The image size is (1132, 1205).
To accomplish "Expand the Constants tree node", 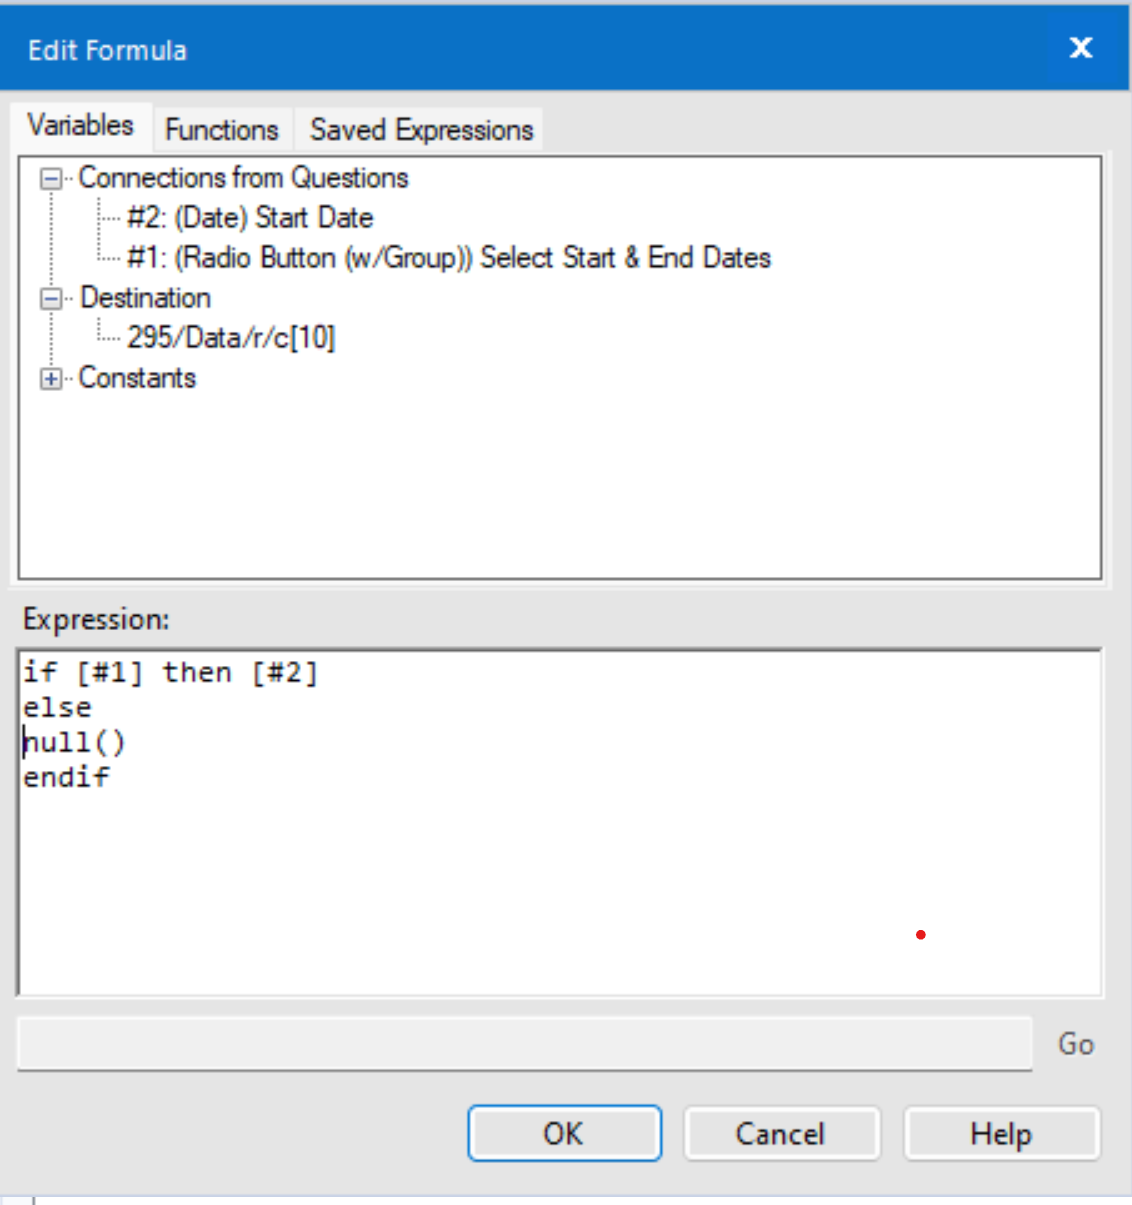I will click(50, 379).
